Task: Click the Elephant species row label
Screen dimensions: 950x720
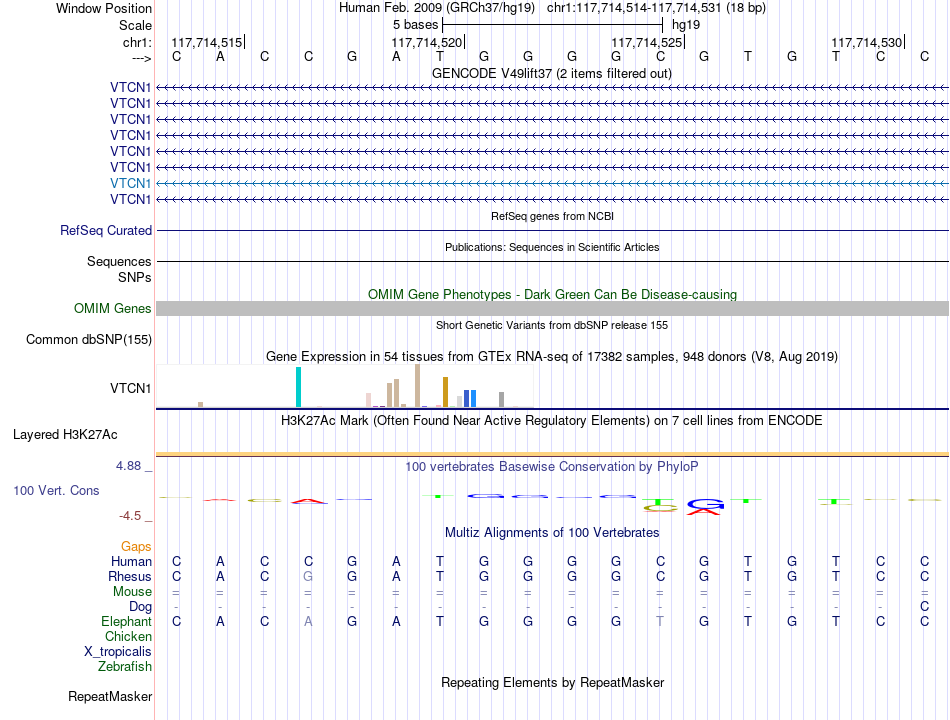Action: 126,621
